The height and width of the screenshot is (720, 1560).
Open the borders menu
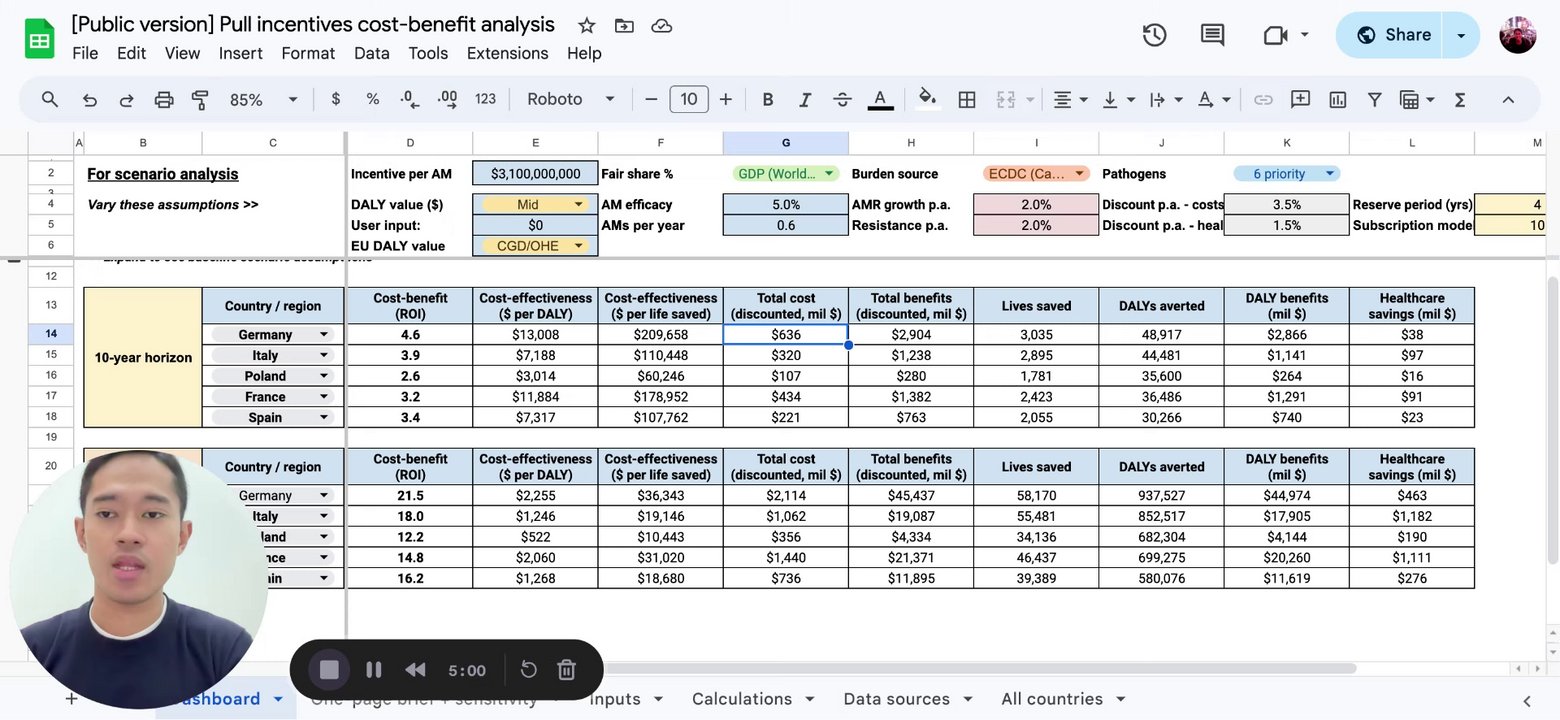point(967,99)
